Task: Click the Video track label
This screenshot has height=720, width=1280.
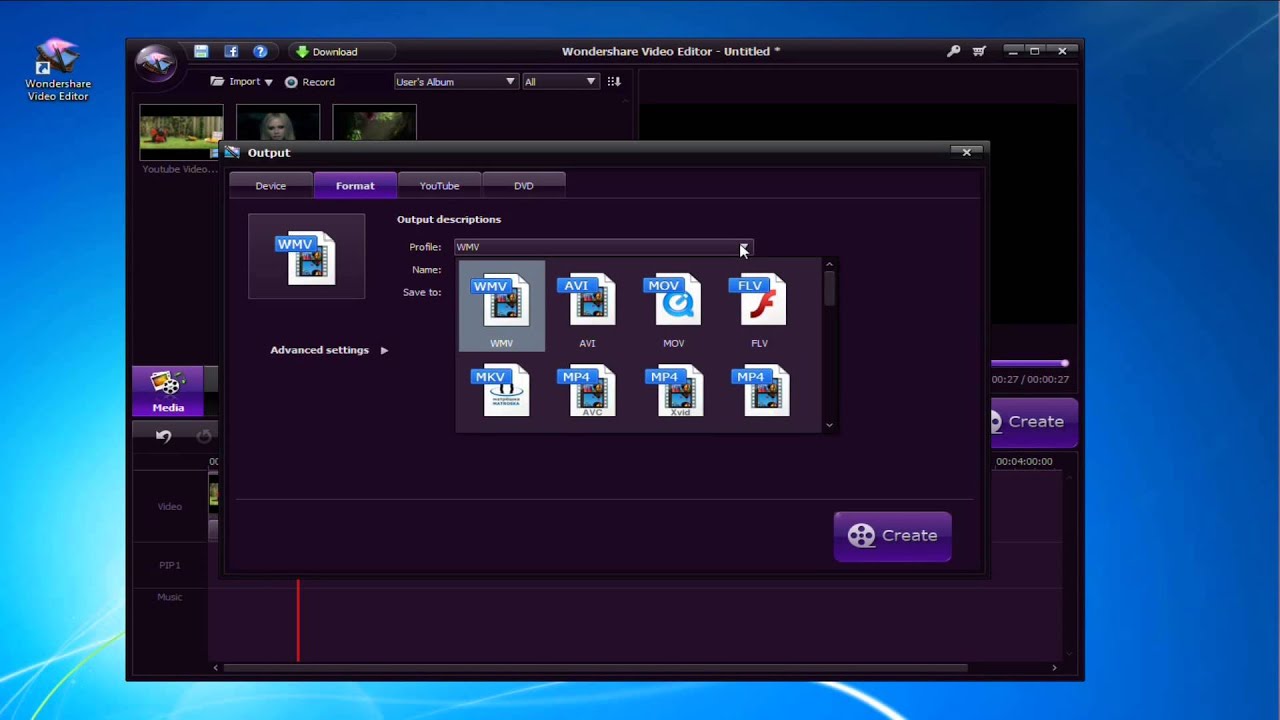Action: [170, 507]
